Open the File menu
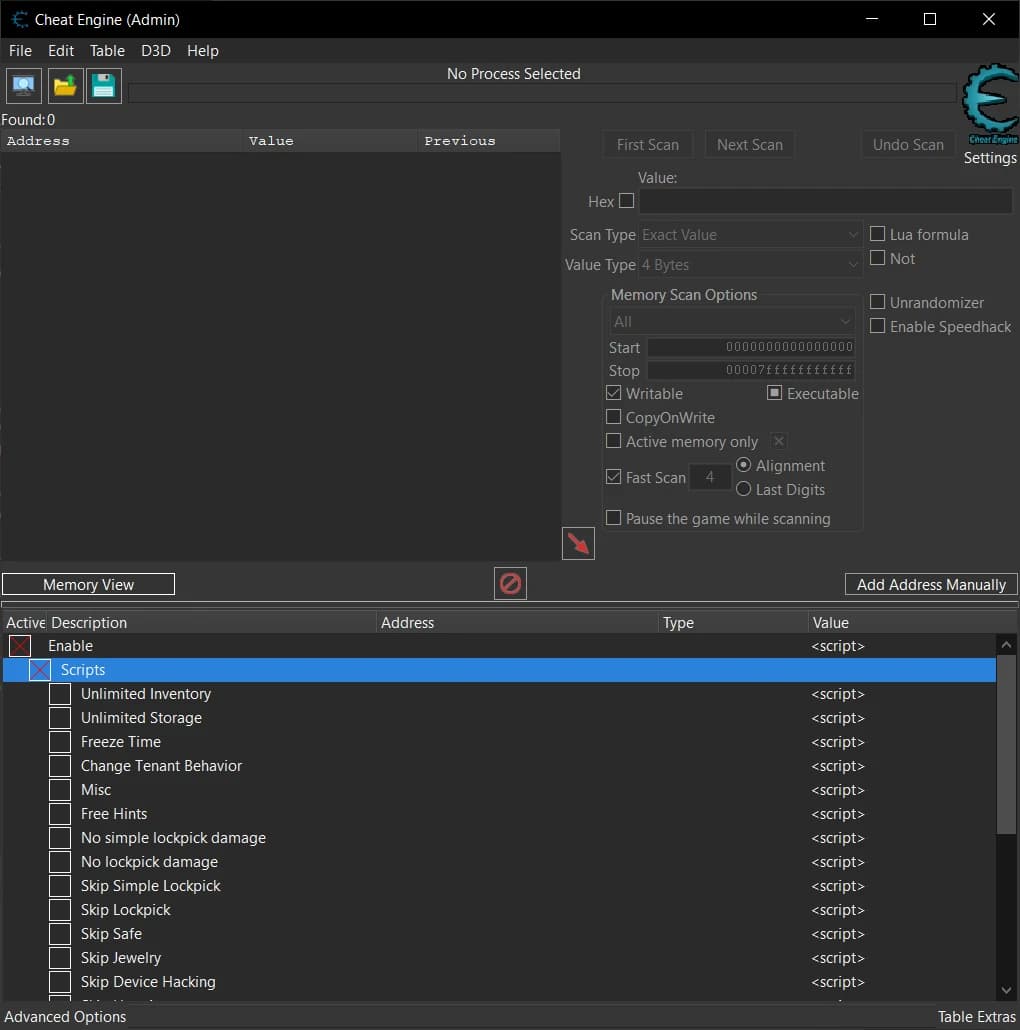 (20, 51)
